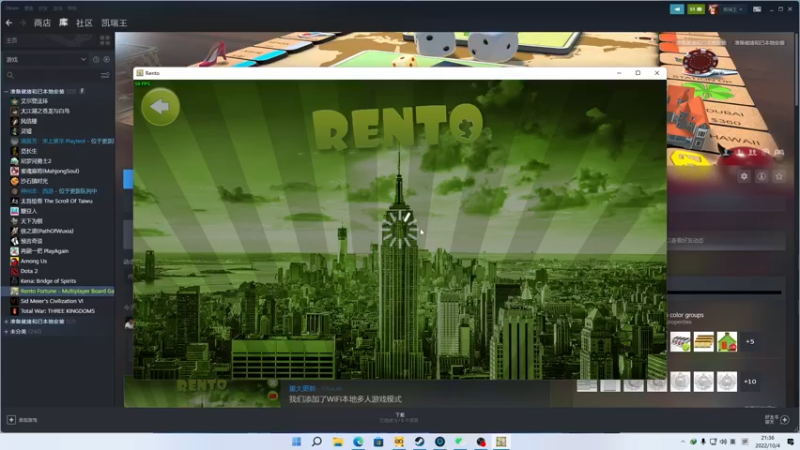This screenshot has height=450, width=800.
Task: Open Steam from the taskbar
Action: coord(419,441)
